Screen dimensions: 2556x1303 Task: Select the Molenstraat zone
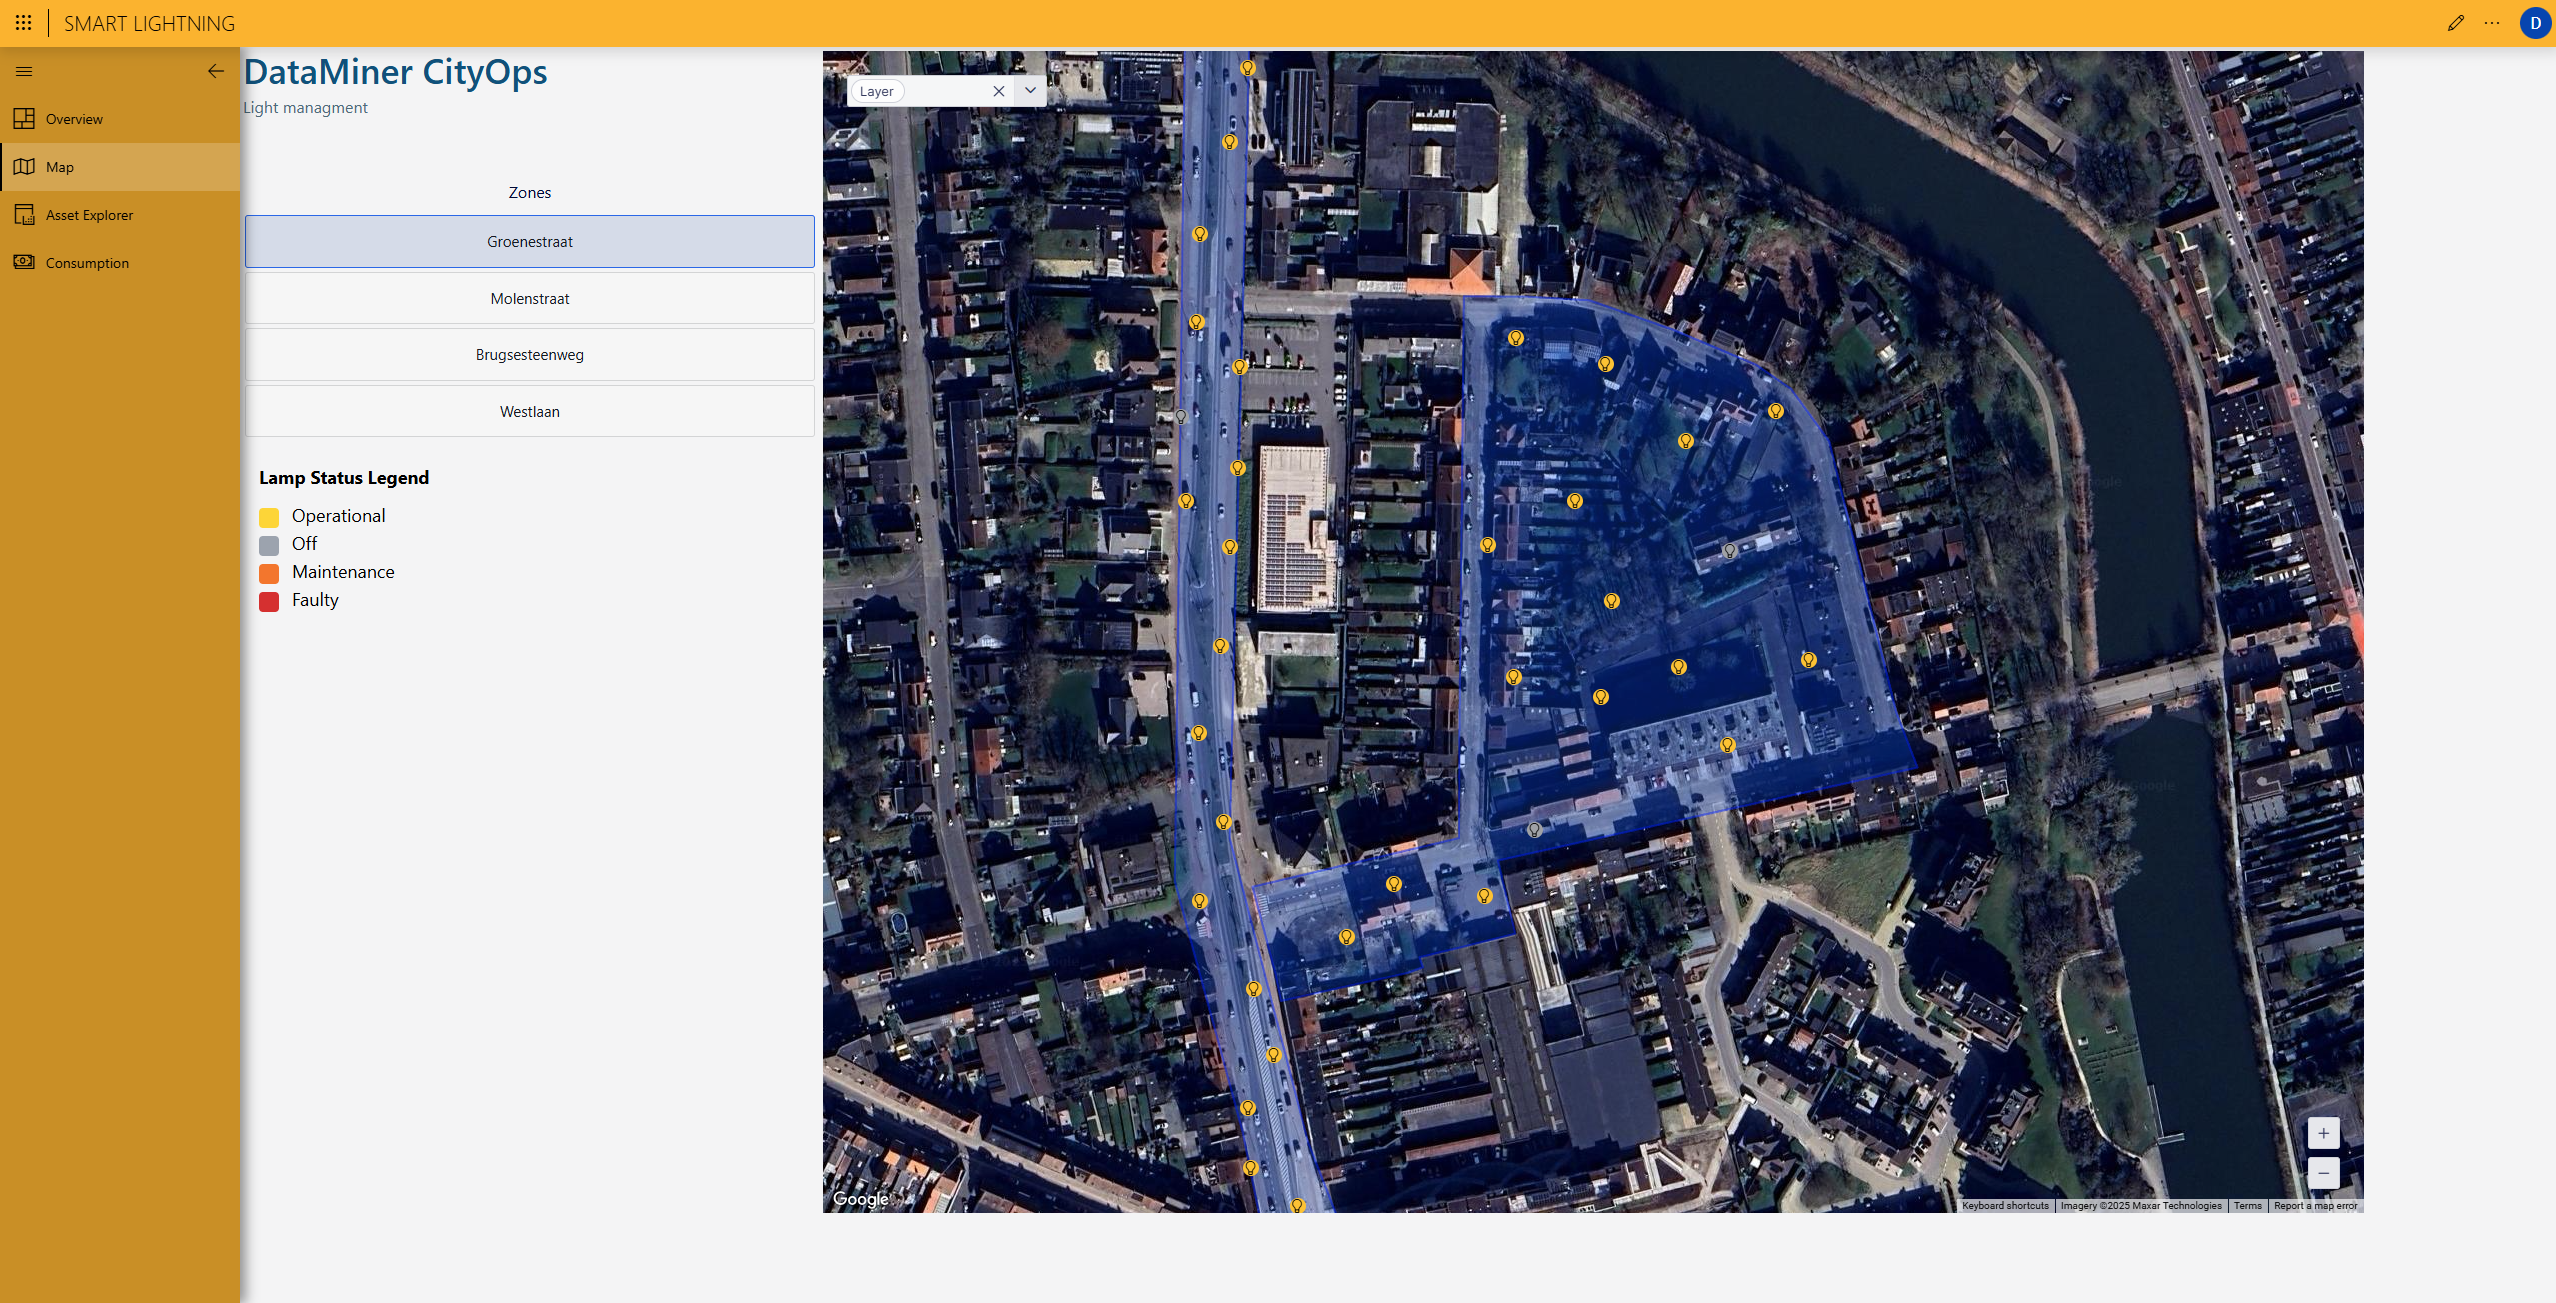529,299
